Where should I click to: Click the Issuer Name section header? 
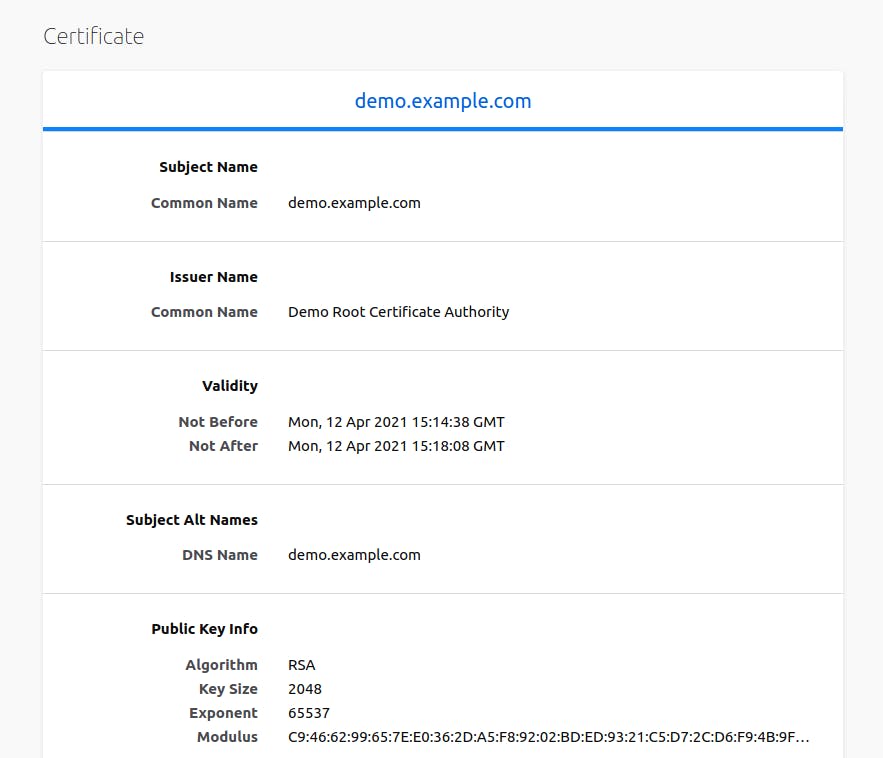click(213, 277)
